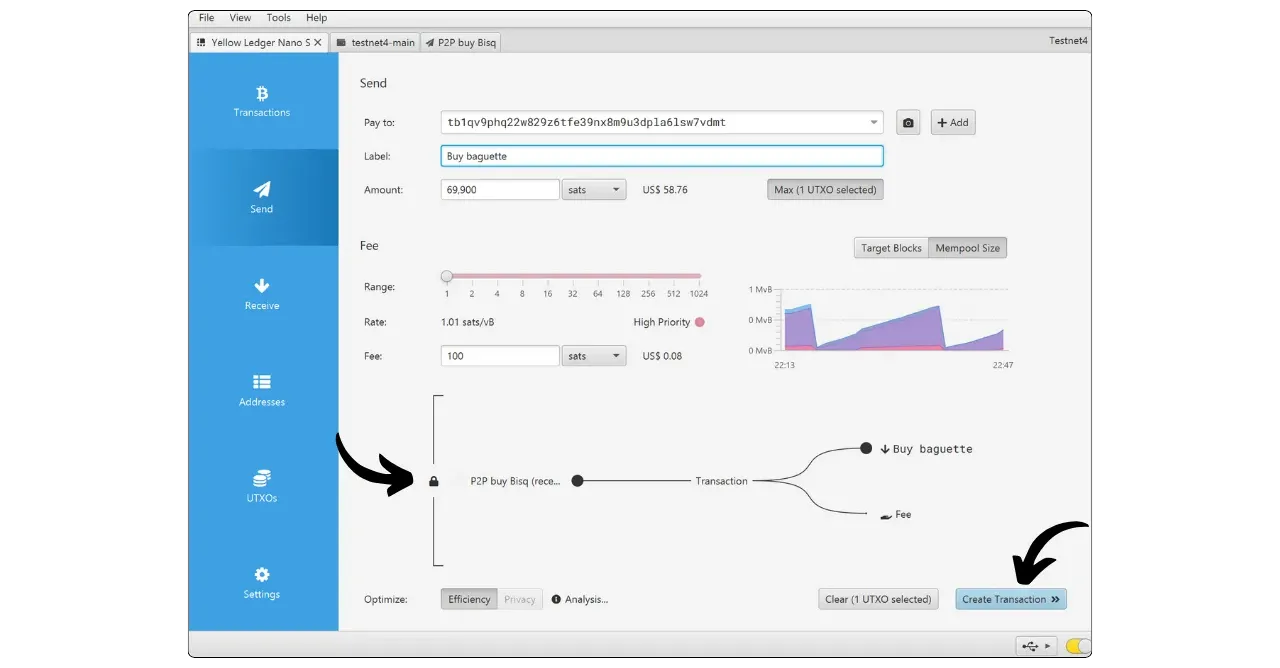Click the USB device connection icon

(1031, 646)
